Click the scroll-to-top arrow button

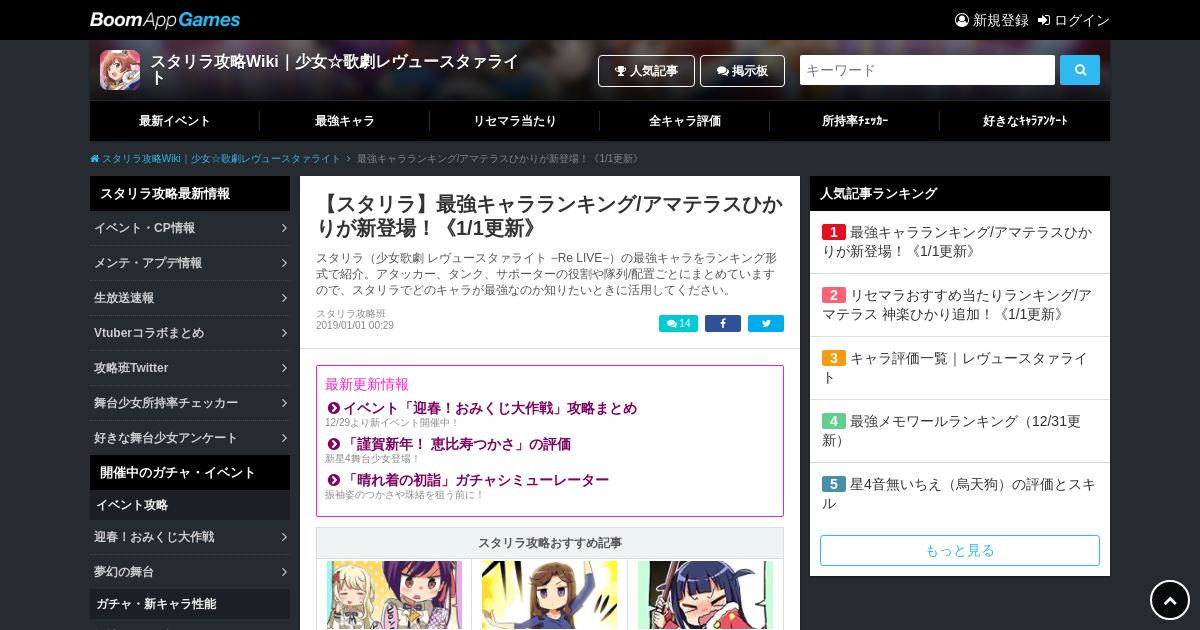pos(1170,600)
